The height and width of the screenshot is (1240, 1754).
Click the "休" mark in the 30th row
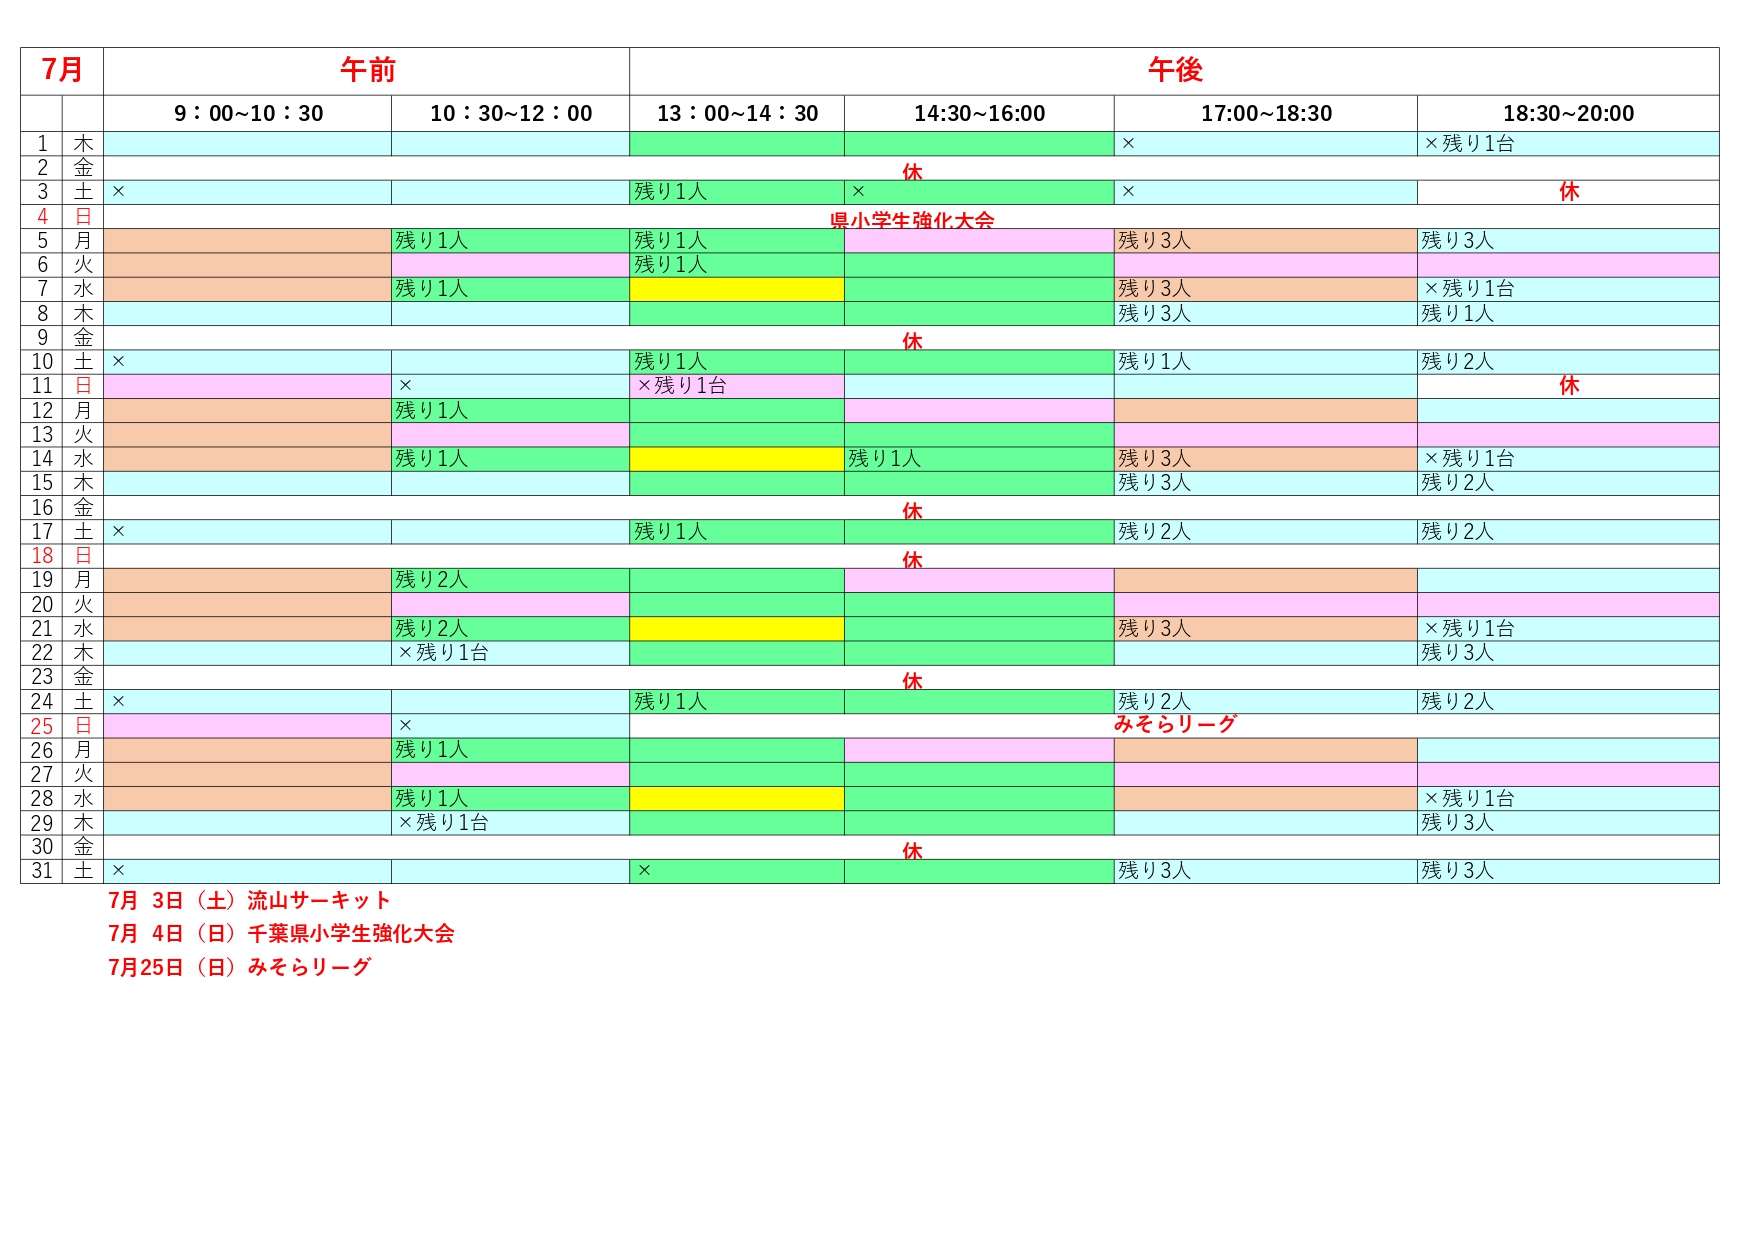[x=912, y=851]
